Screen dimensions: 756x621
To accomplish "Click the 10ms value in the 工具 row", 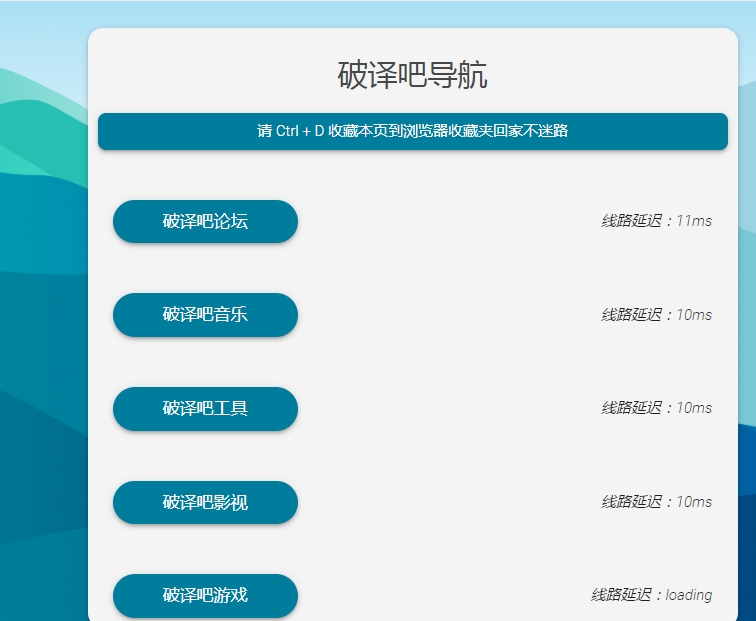I will [694, 408].
